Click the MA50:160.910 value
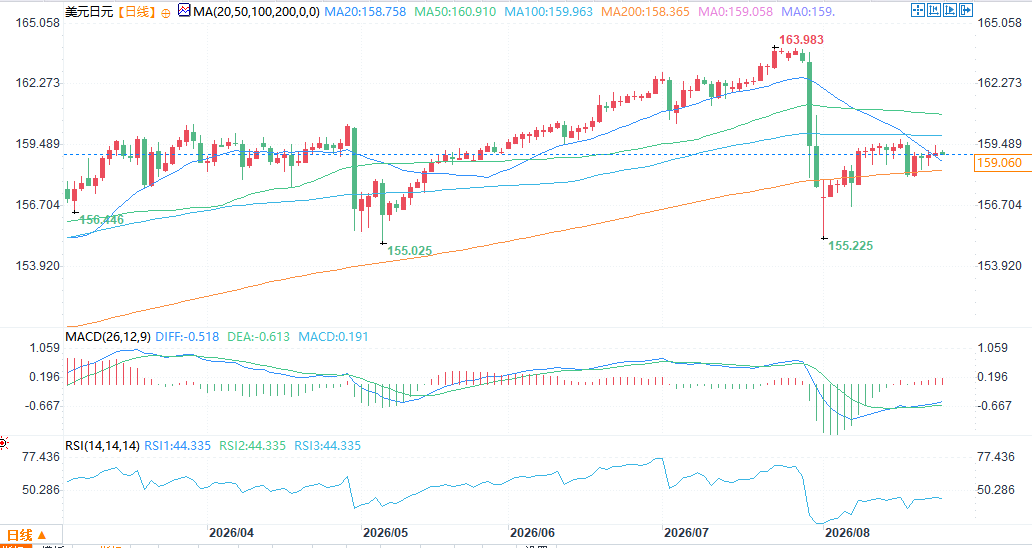This screenshot has width=1032, height=548. coord(455,12)
